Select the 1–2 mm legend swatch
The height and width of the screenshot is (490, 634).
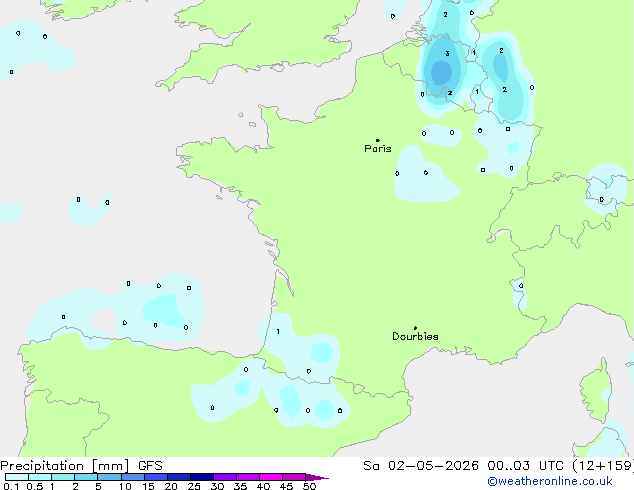tap(63, 477)
